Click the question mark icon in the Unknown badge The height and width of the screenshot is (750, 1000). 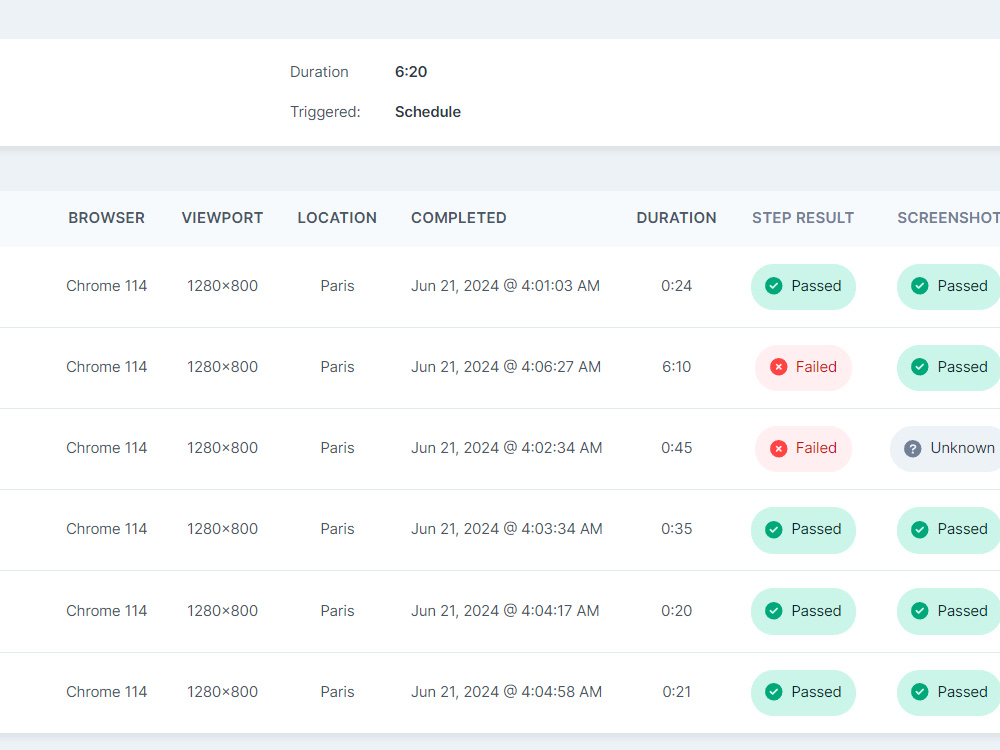[913, 448]
